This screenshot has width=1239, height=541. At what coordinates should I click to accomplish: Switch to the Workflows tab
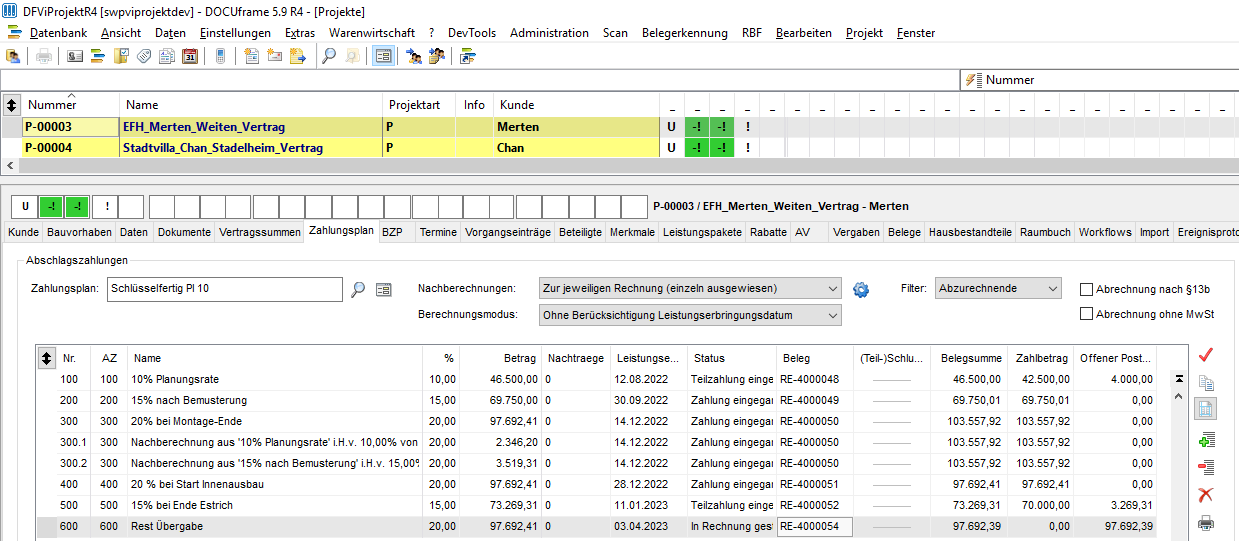click(1105, 232)
